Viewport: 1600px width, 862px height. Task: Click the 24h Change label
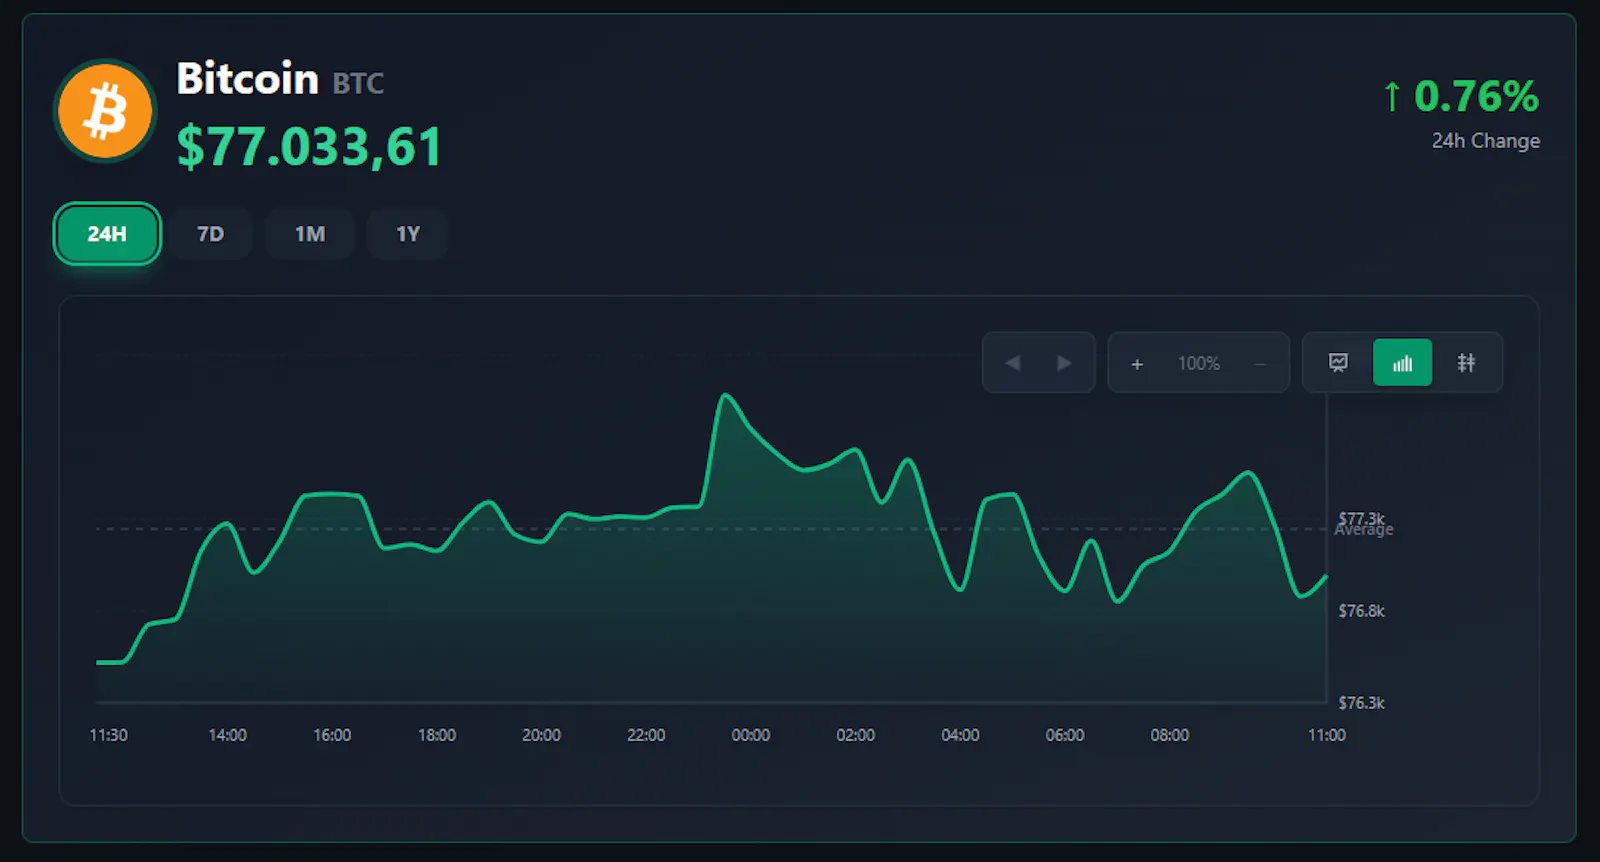(x=1485, y=141)
